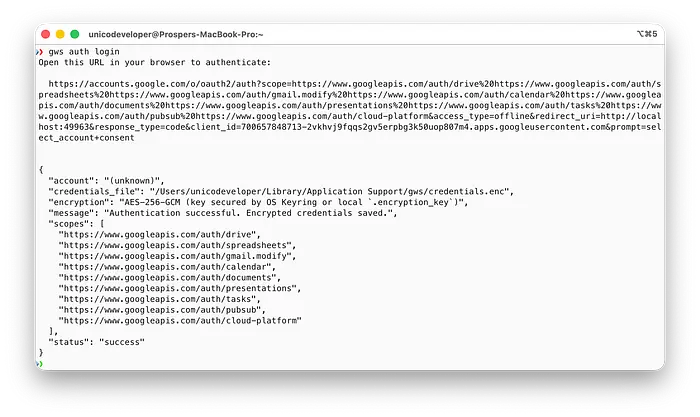Click the red prompt chevron before gws
This screenshot has width=700, height=417.
point(40,52)
